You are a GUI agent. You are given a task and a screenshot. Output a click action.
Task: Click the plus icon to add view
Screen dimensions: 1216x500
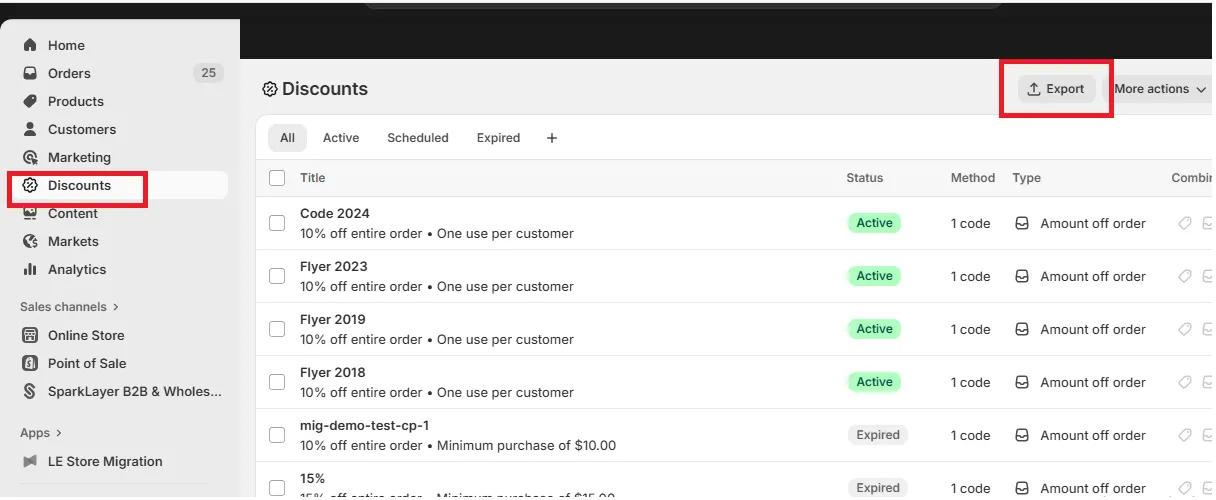552,138
